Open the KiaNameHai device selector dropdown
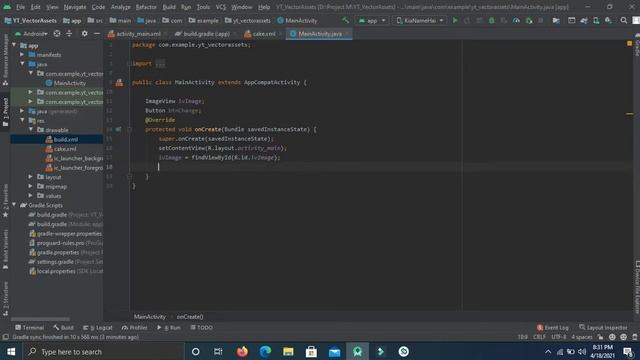Screen dimensions: 640x360 coord(420,20)
